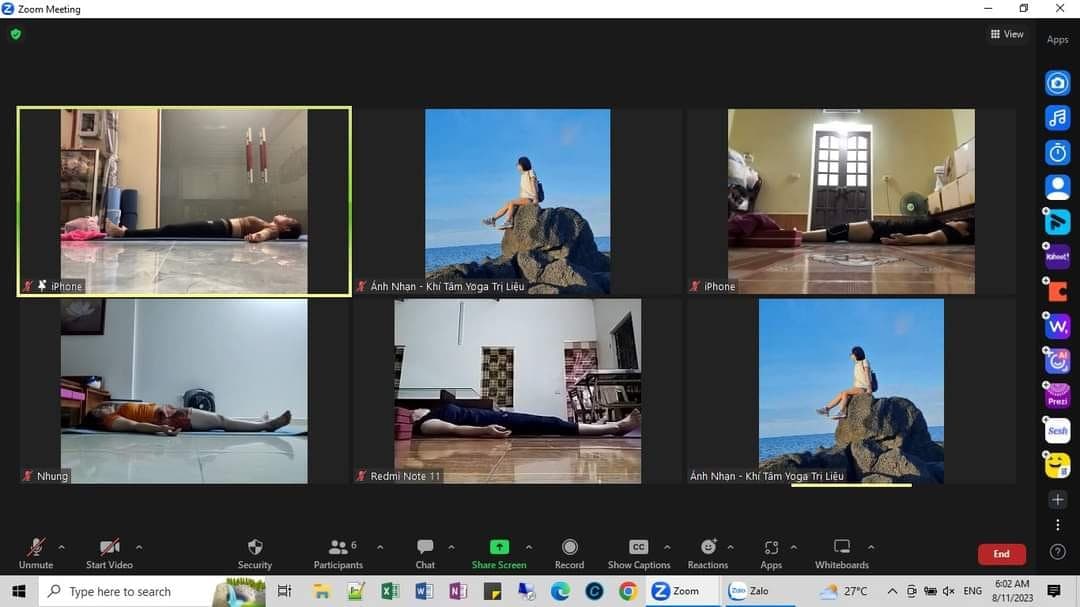This screenshot has height=607, width=1080.
Task: Open the orange-red app icon in sidebar
Action: pos(1057,291)
